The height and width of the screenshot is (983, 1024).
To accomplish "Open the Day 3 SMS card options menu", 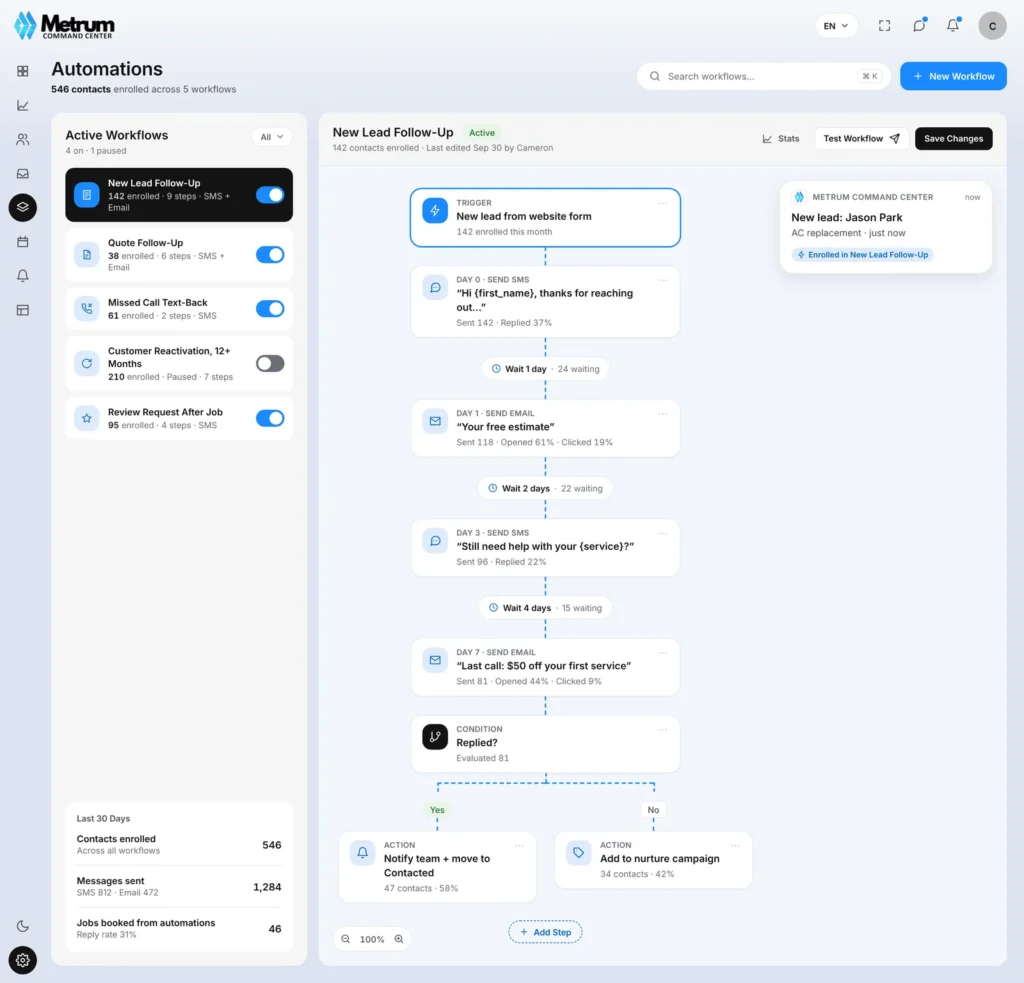I will coord(663,534).
